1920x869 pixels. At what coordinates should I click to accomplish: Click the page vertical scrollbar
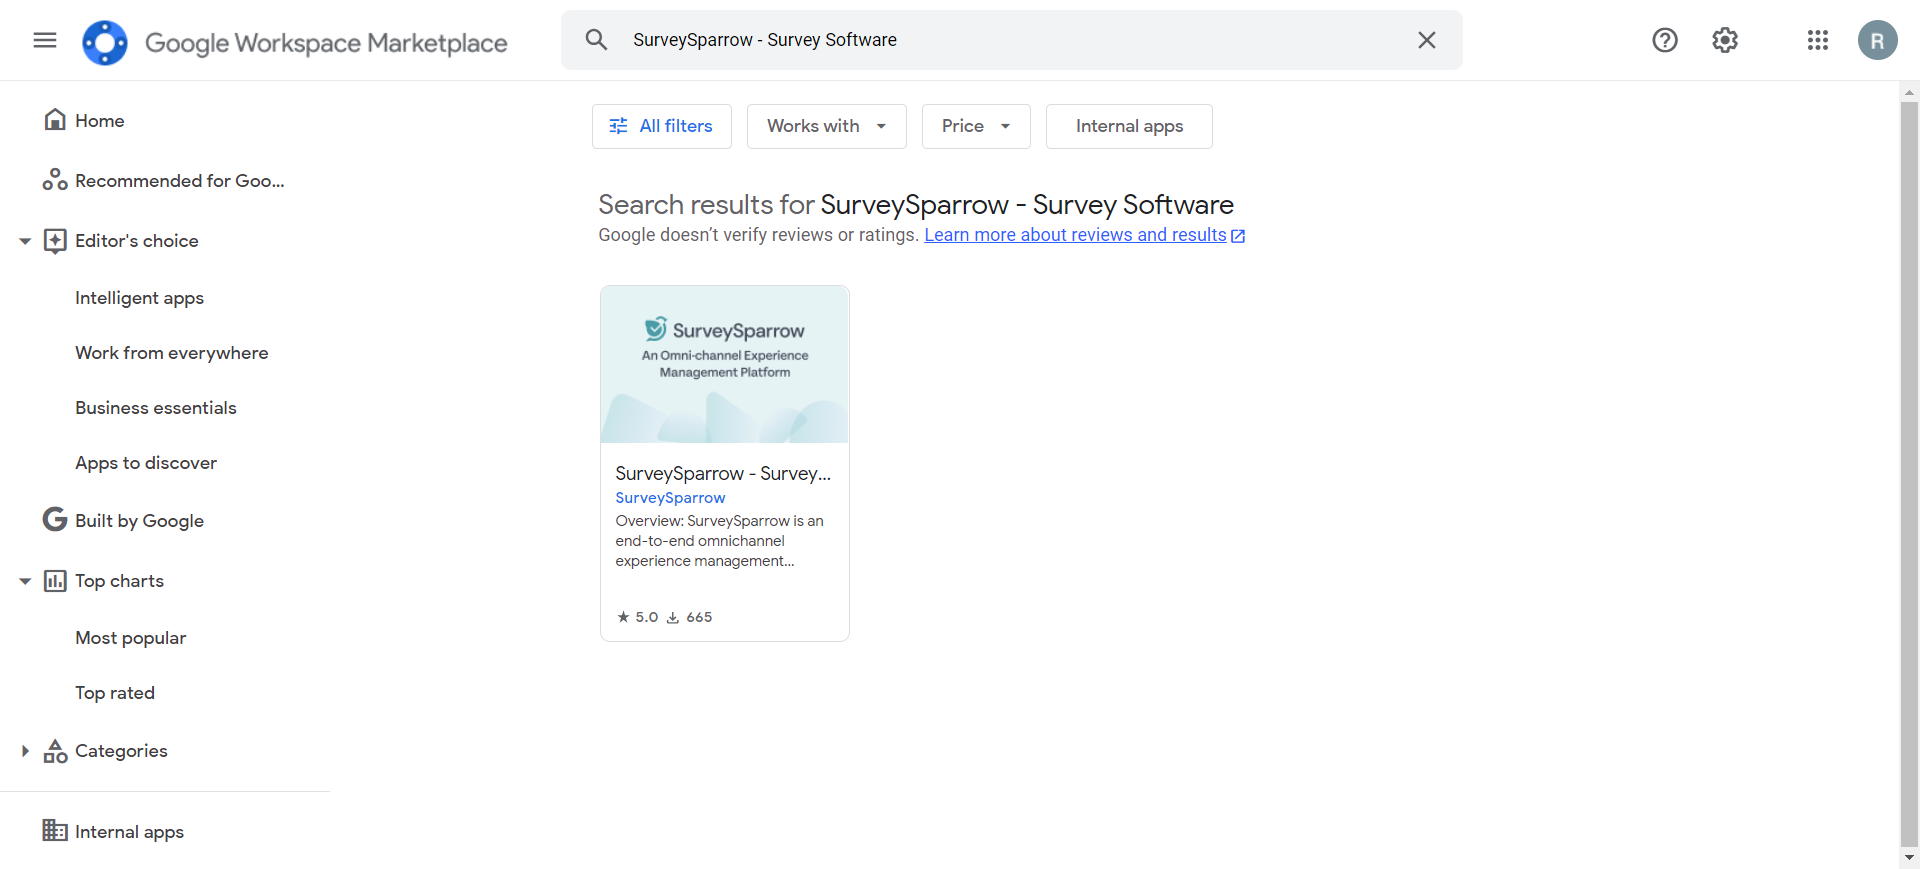(1909, 470)
